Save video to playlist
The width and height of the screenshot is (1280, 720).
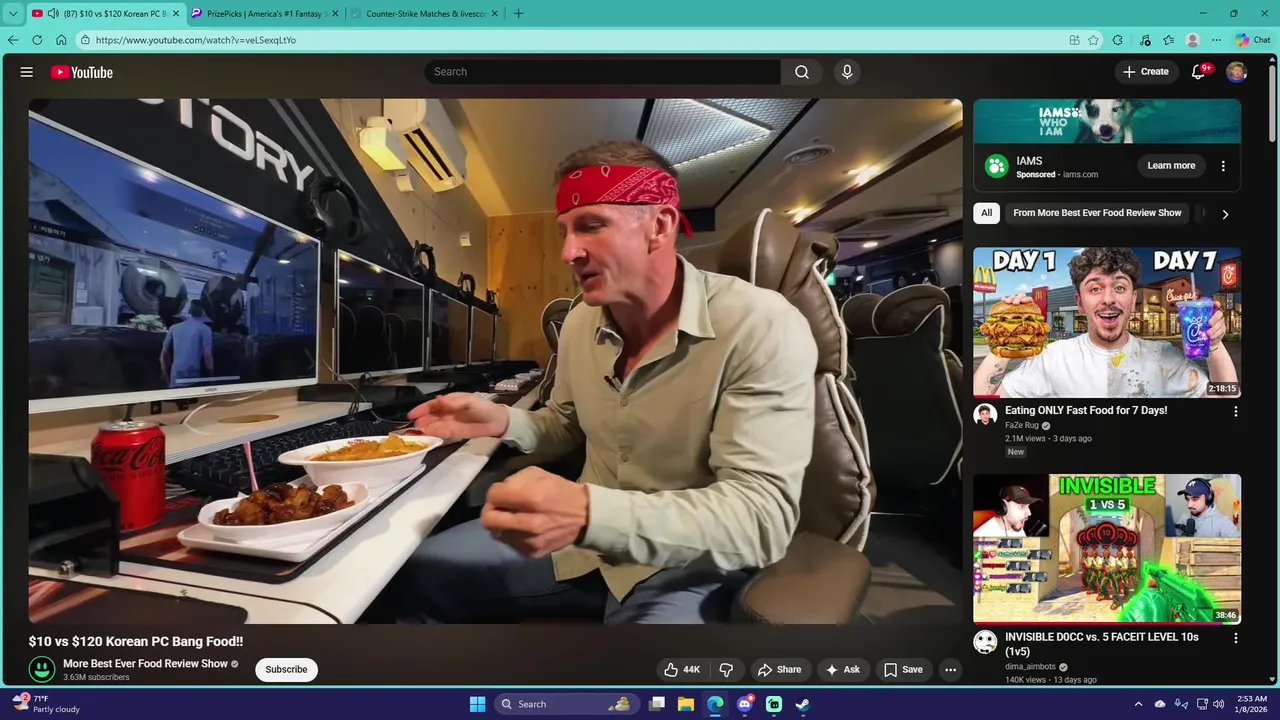tap(903, 670)
